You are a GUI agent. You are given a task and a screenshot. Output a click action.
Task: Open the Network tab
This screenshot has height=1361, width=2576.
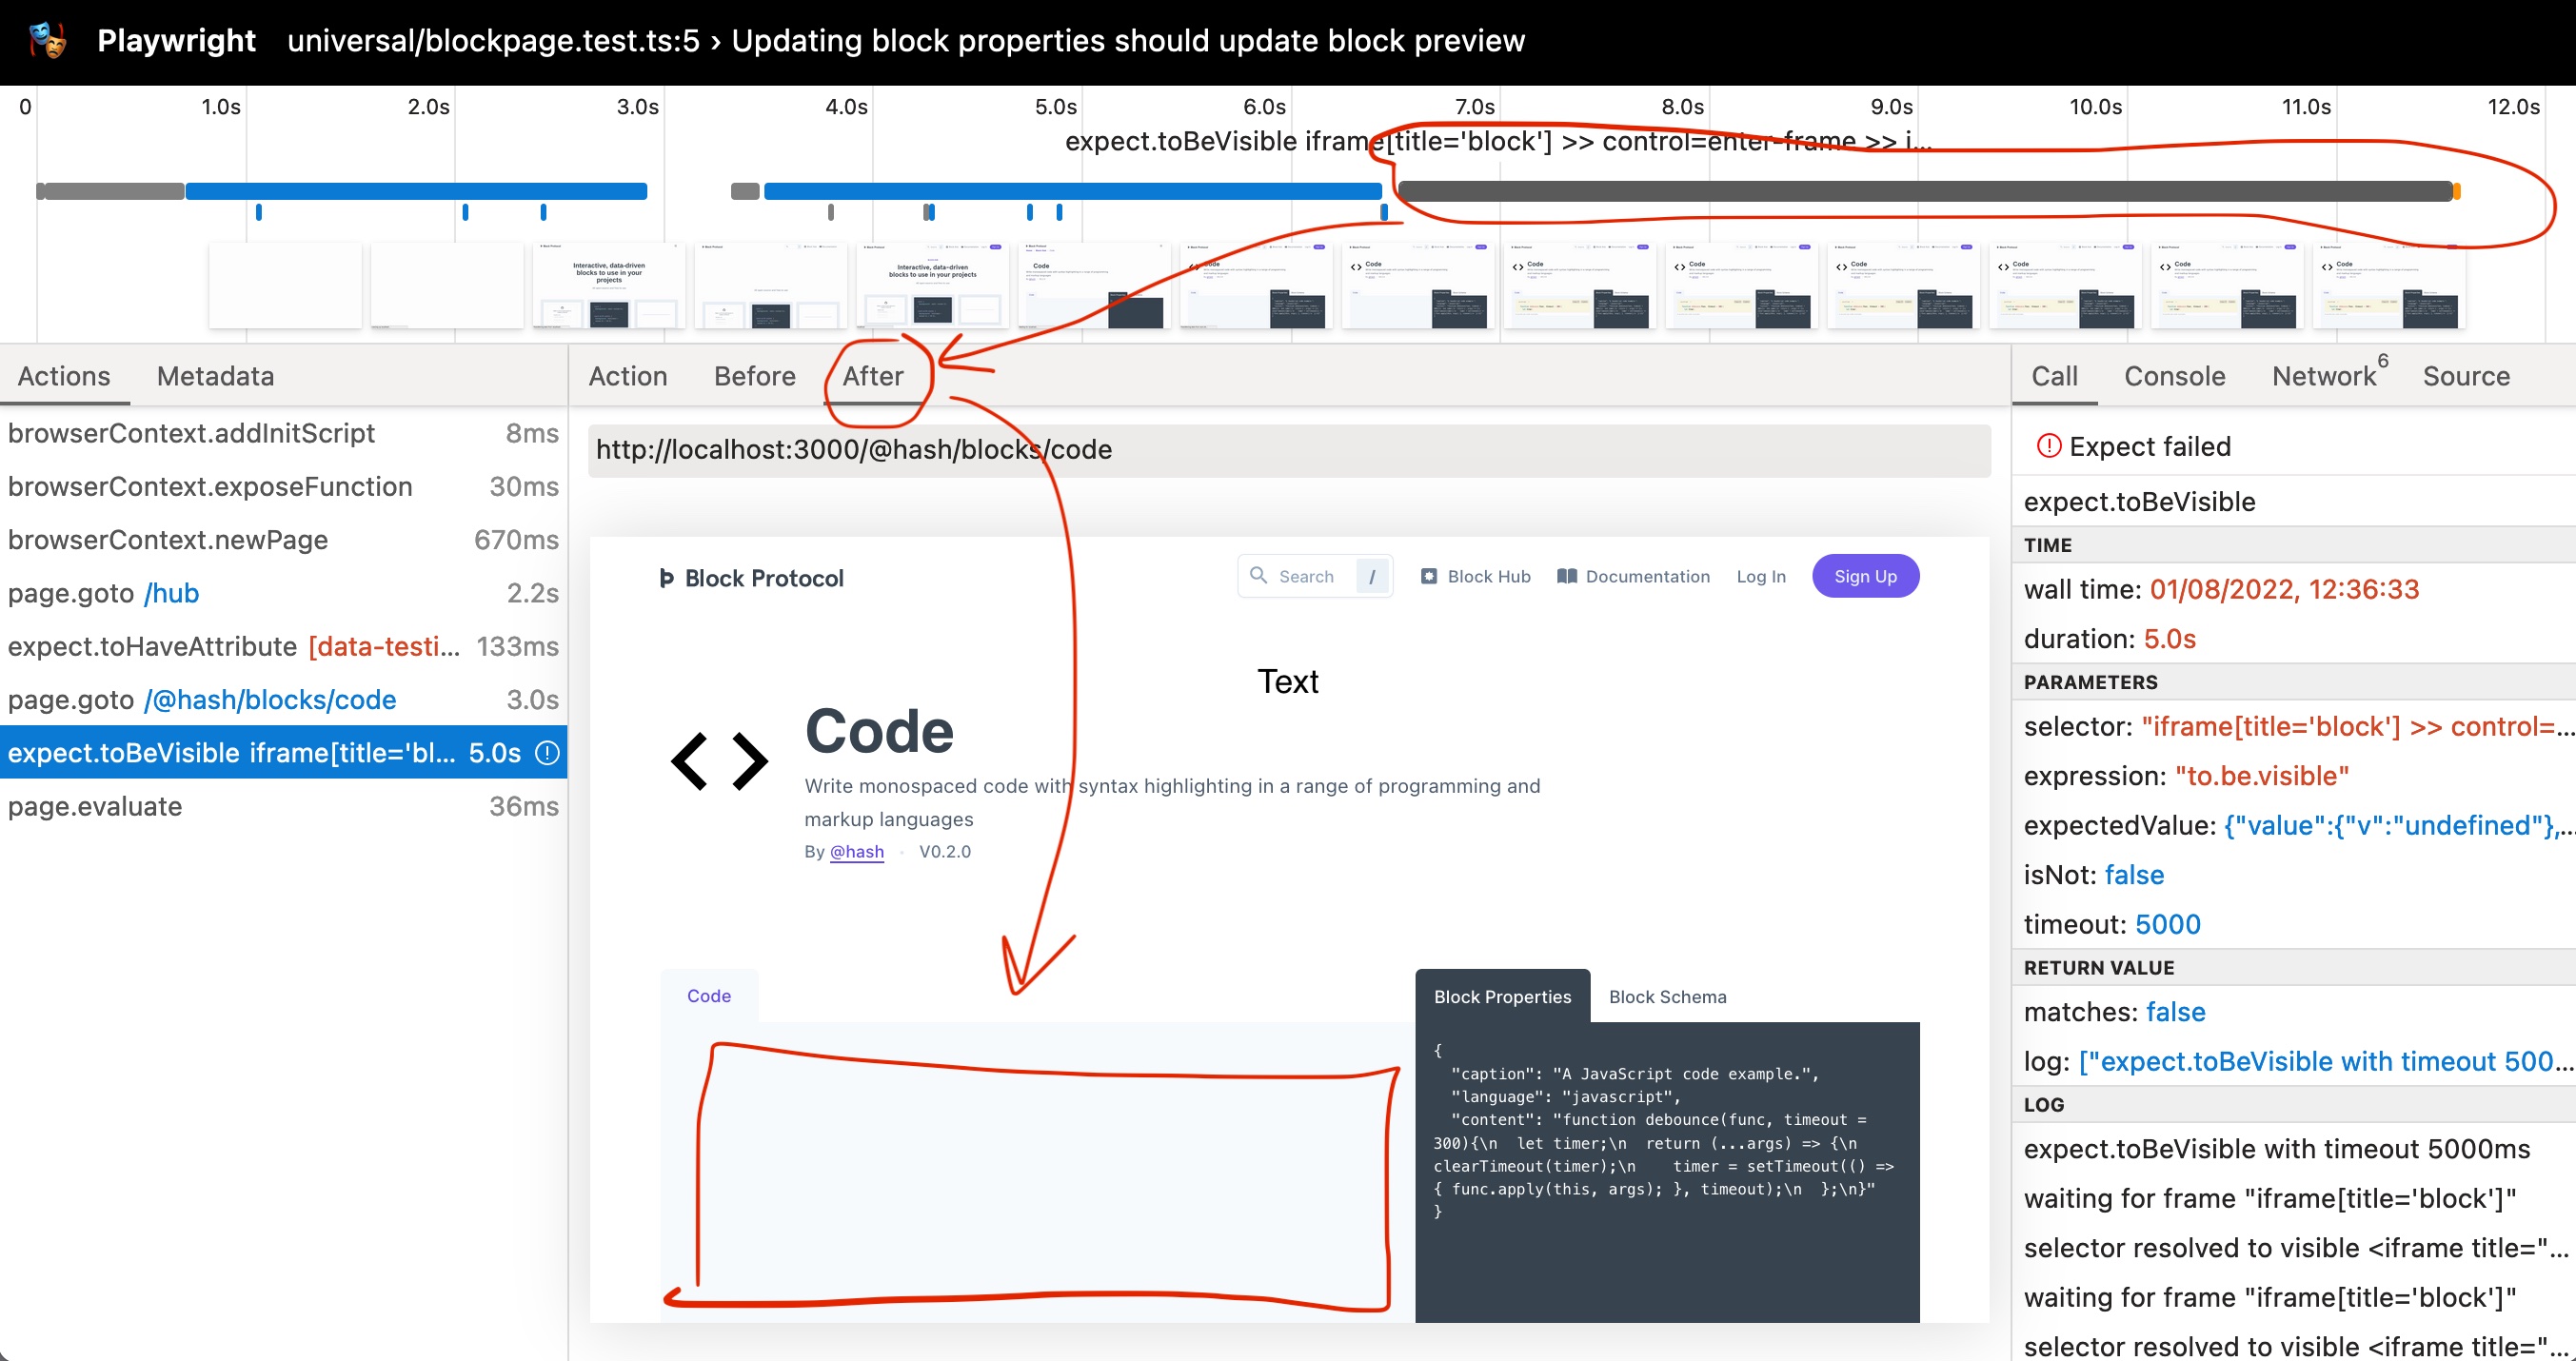2322,376
